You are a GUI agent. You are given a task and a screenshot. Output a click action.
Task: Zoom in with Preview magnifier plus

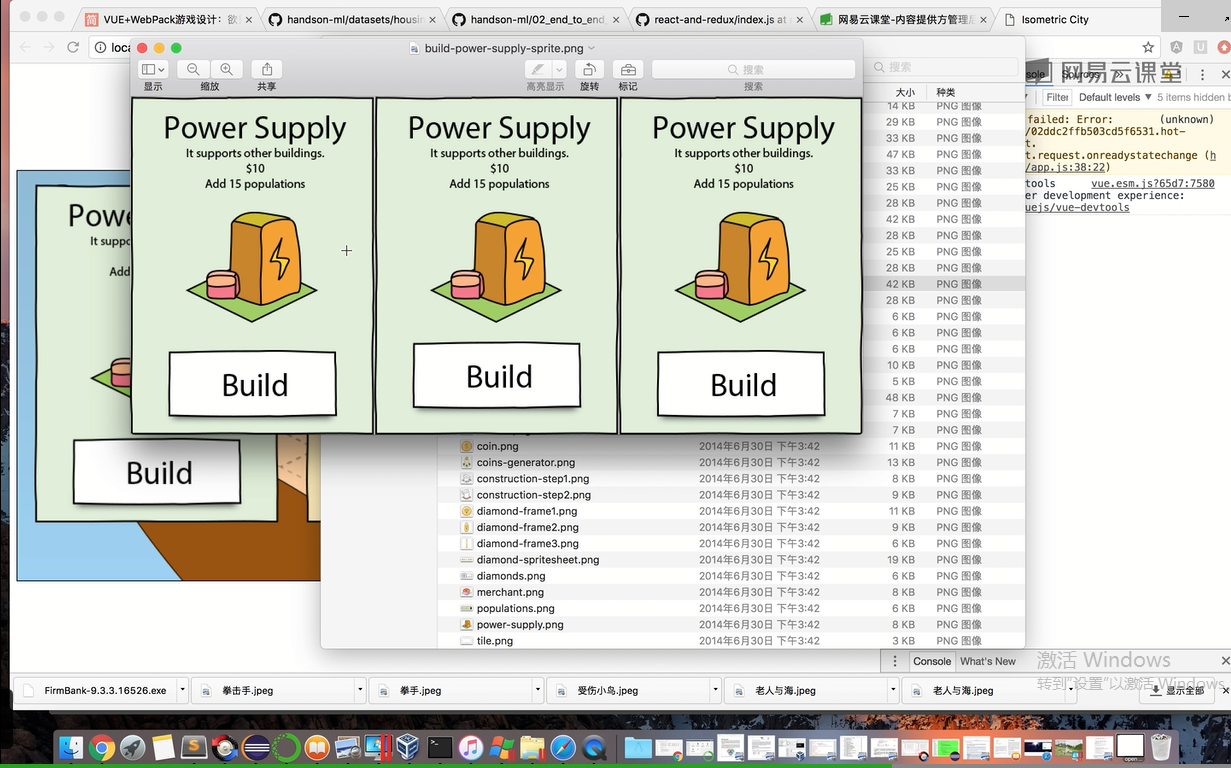point(227,69)
